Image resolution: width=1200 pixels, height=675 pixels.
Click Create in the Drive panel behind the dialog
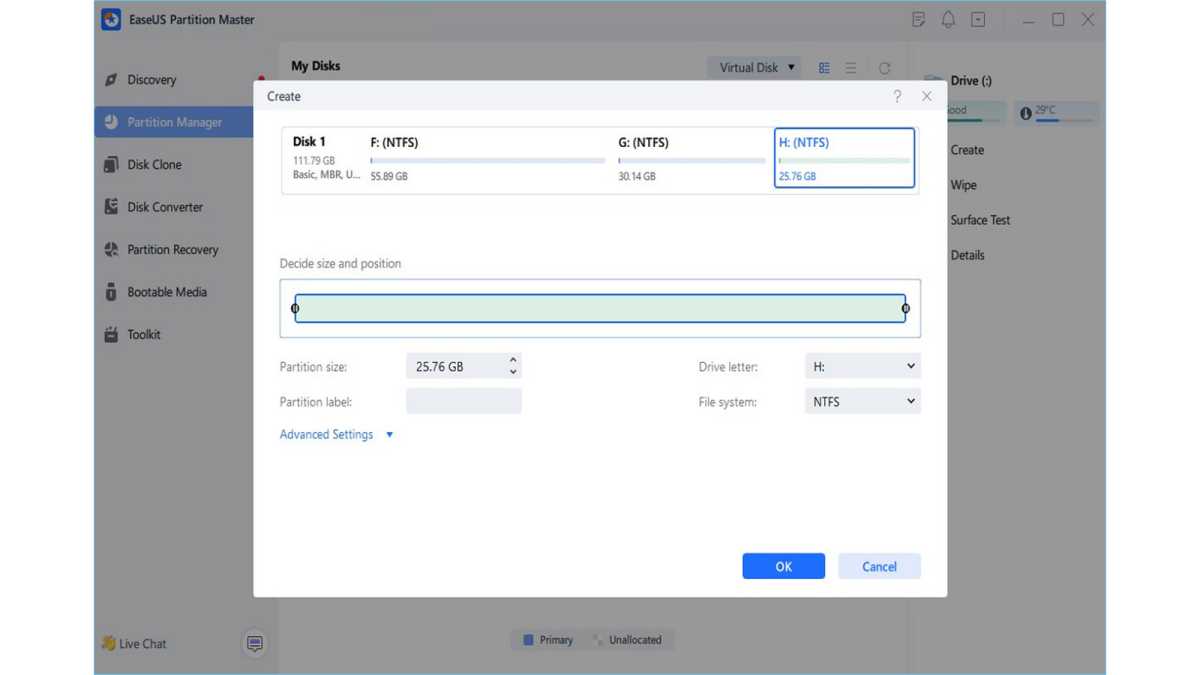[967, 150]
